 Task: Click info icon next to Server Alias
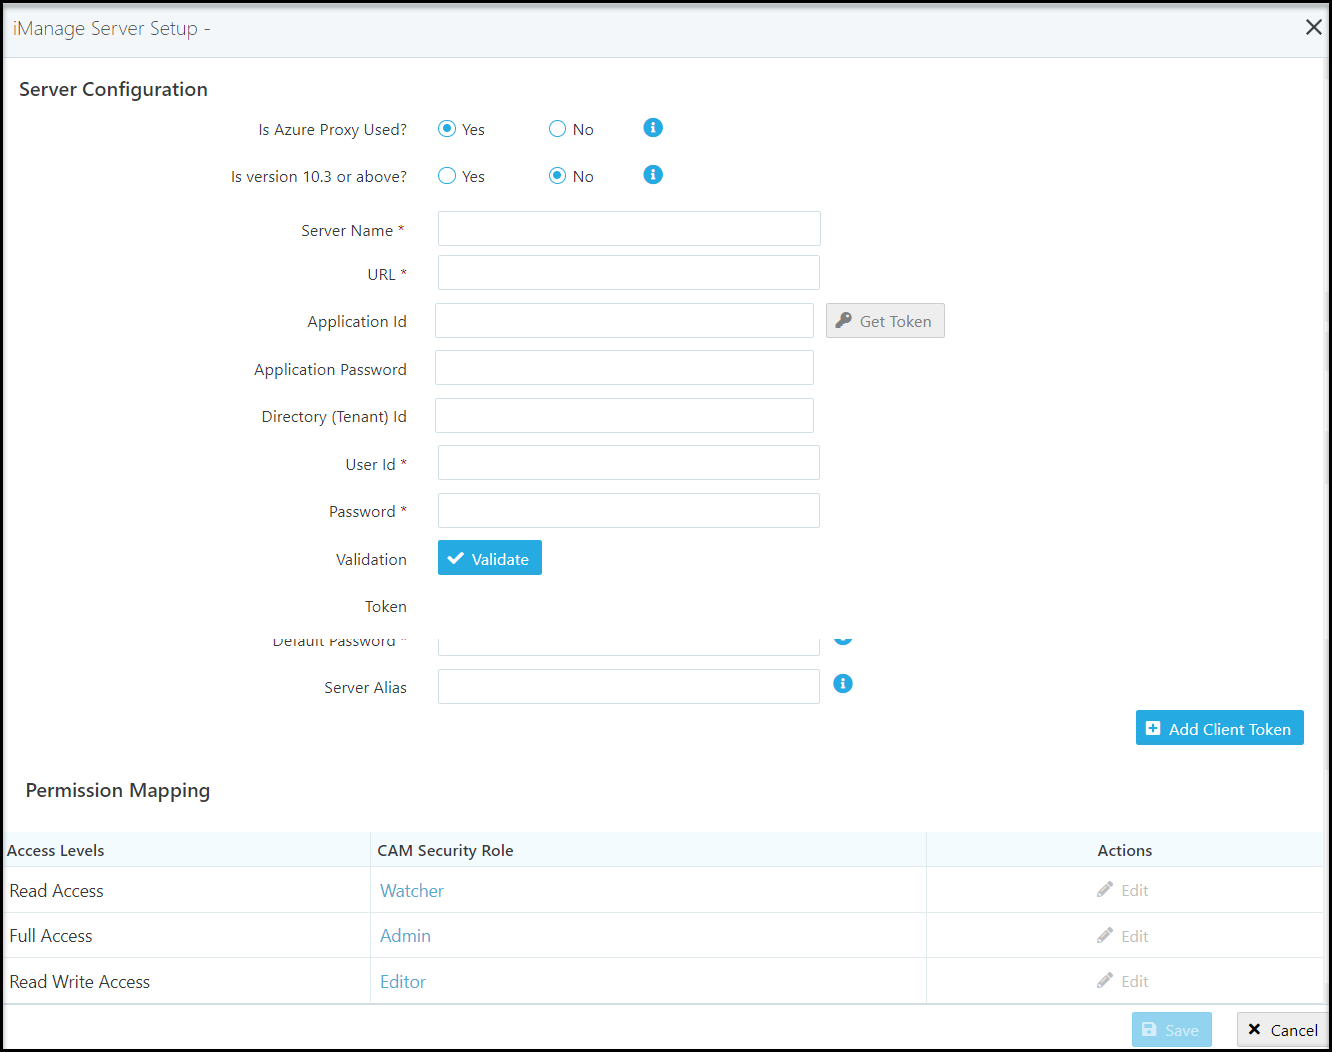pos(843,684)
